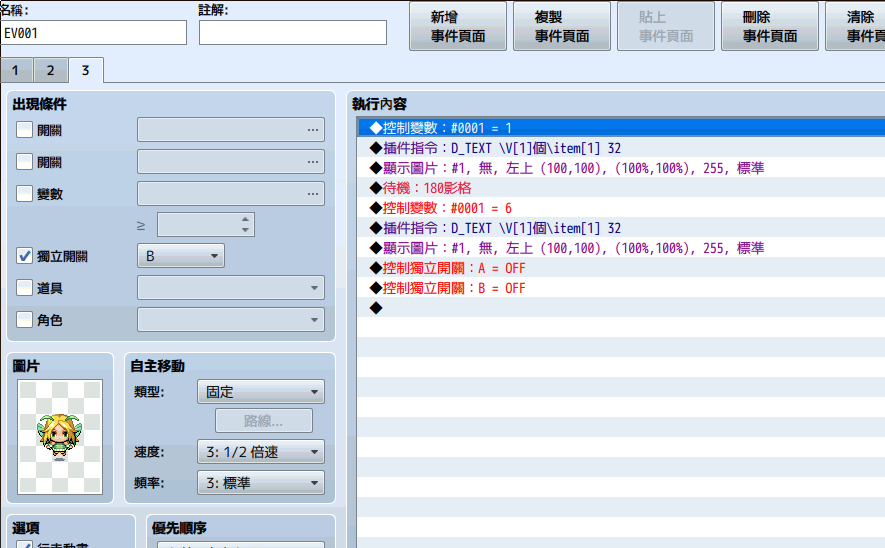
Task: Click the 清除事件頁面 button
Action: tap(856, 27)
